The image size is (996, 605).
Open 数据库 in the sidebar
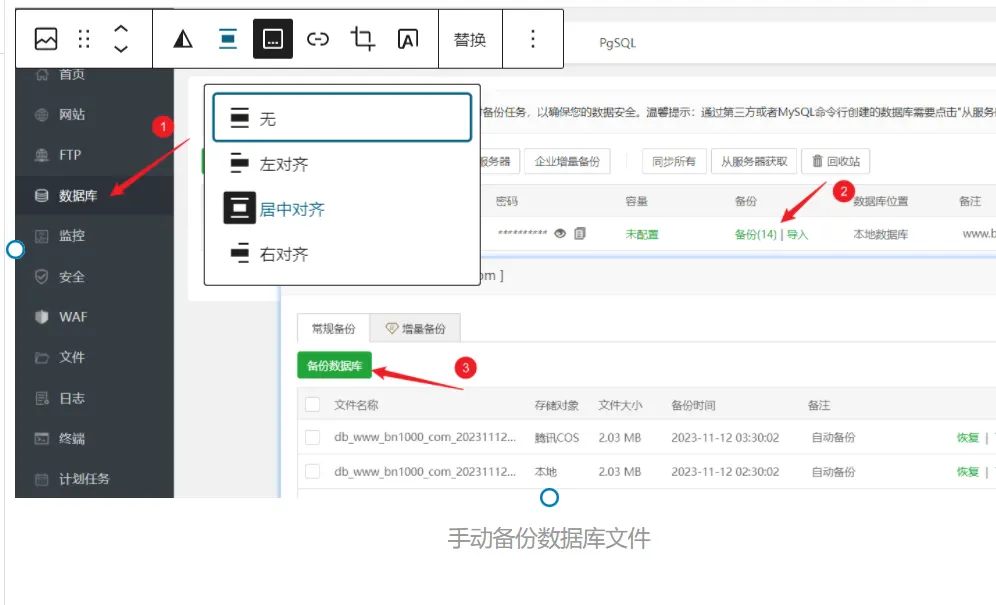[77, 195]
